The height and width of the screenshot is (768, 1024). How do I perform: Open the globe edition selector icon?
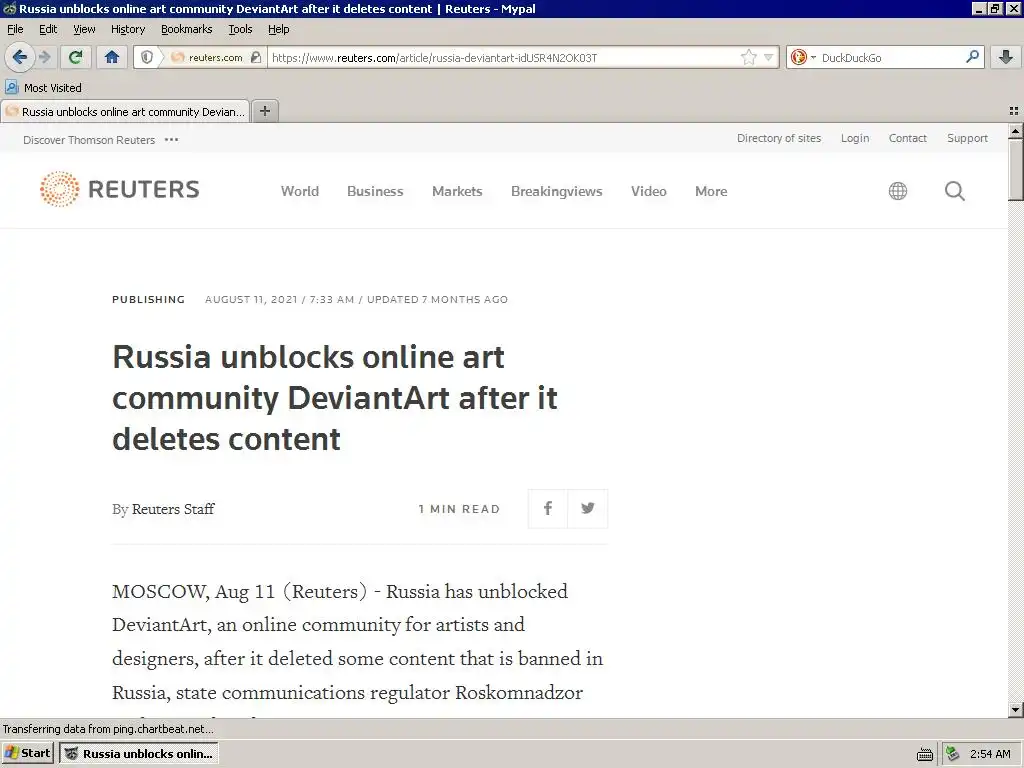[x=898, y=191]
